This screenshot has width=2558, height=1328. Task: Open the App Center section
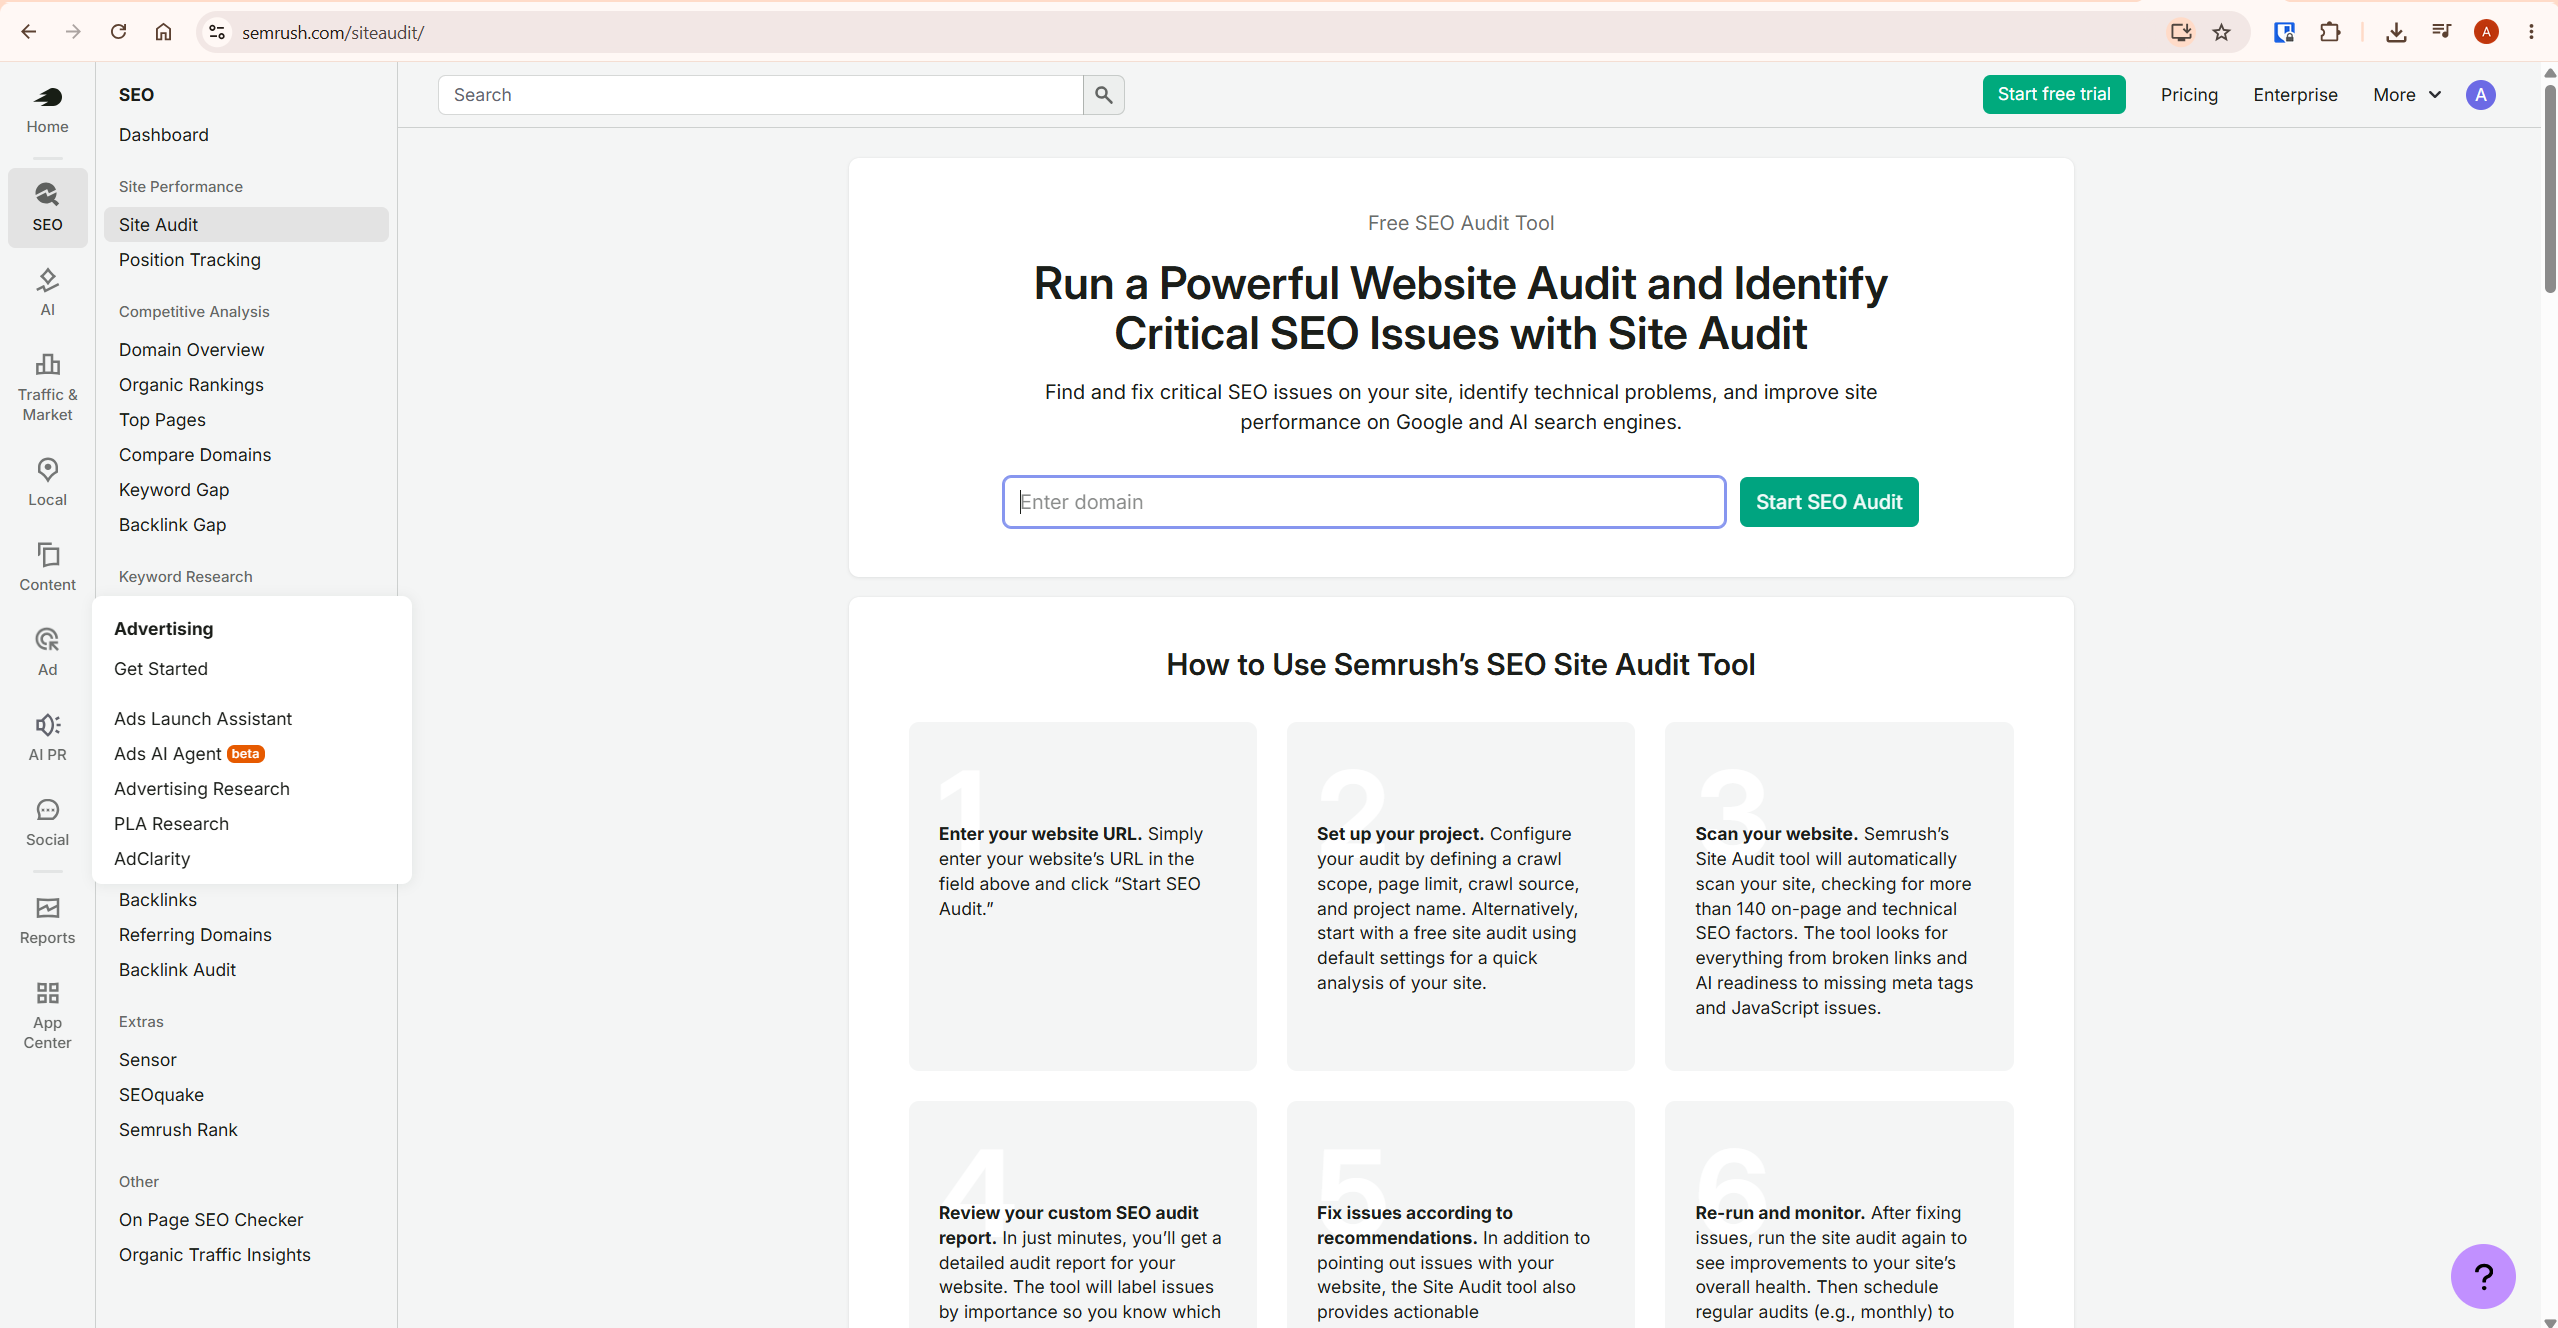(47, 1015)
